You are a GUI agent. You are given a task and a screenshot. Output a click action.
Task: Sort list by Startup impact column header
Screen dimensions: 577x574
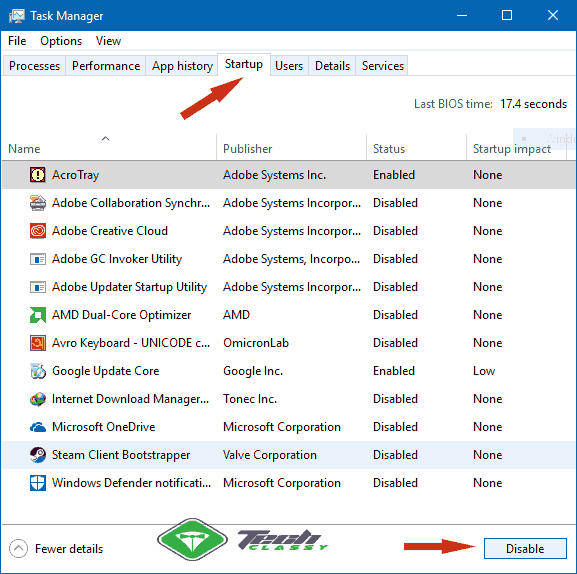point(516,147)
